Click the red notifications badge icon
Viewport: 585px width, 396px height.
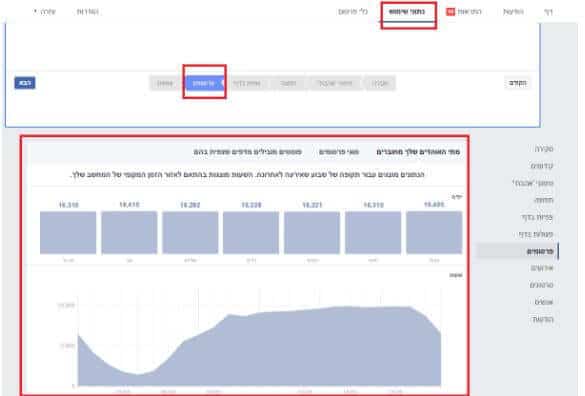pos(450,12)
